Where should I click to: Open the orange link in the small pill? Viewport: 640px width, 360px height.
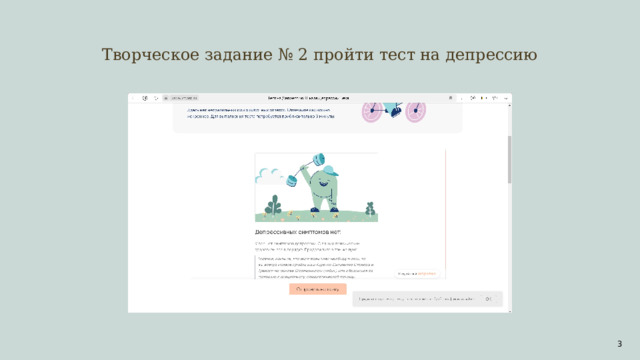click(427, 273)
